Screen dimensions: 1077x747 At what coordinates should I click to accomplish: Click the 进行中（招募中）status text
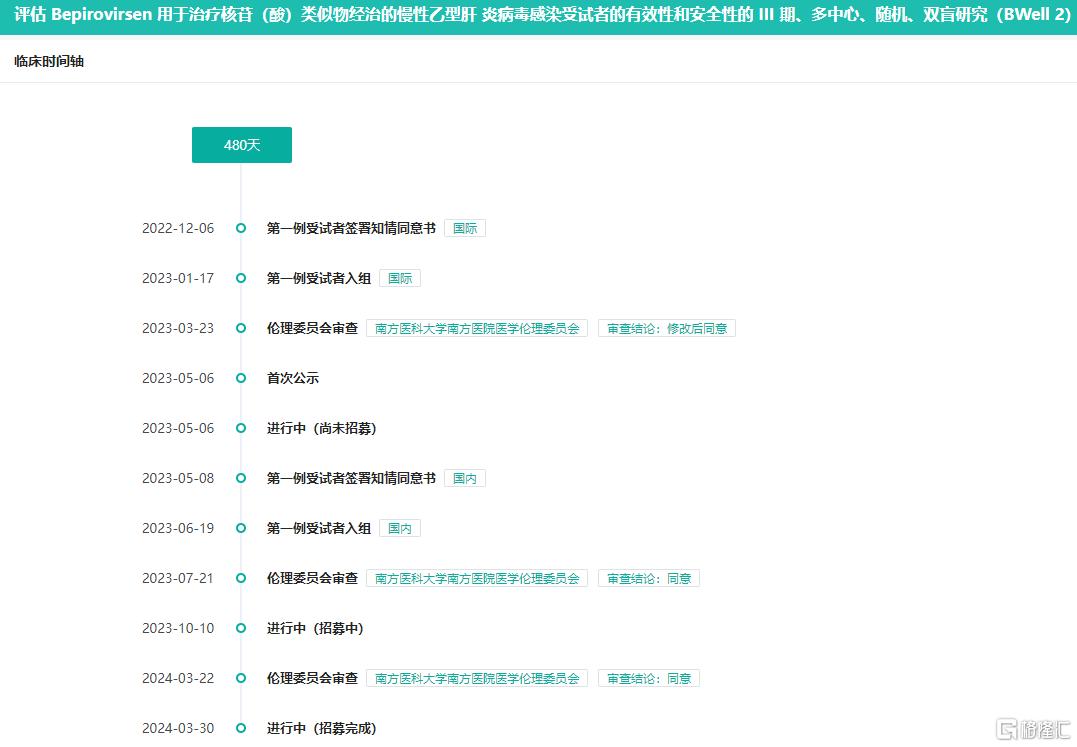[x=315, y=628]
